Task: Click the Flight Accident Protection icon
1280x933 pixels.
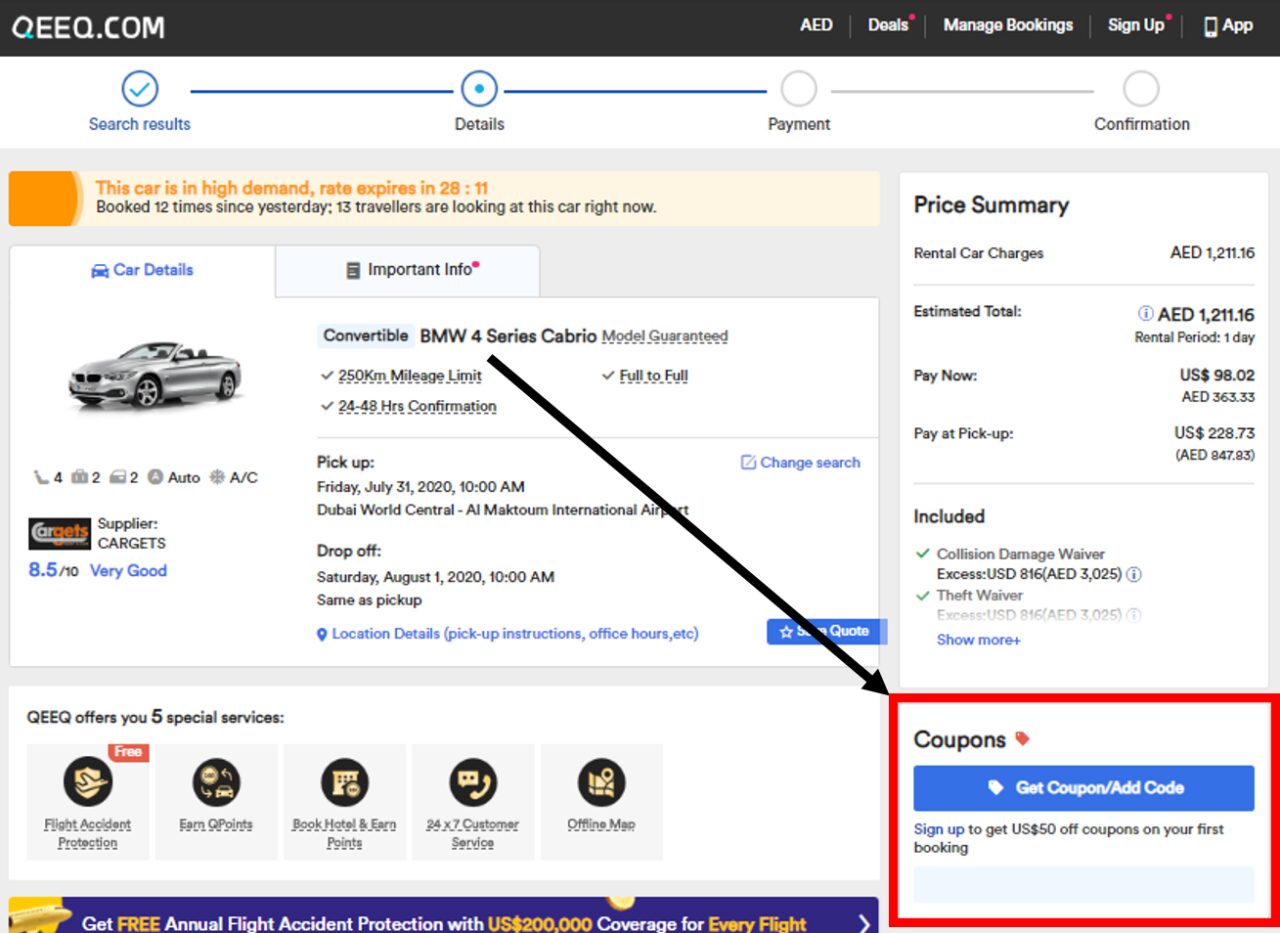Action: 88,782
